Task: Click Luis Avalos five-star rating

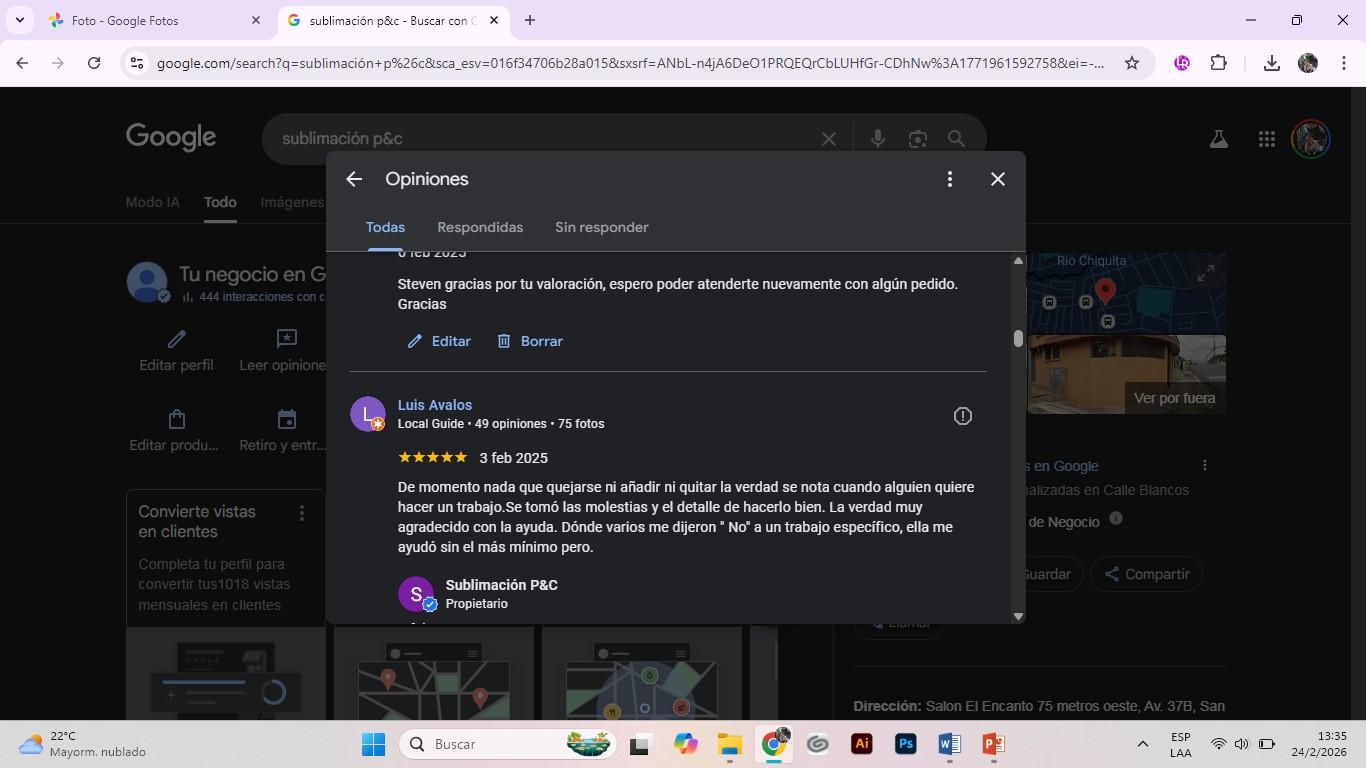Action: click(433, 457)
